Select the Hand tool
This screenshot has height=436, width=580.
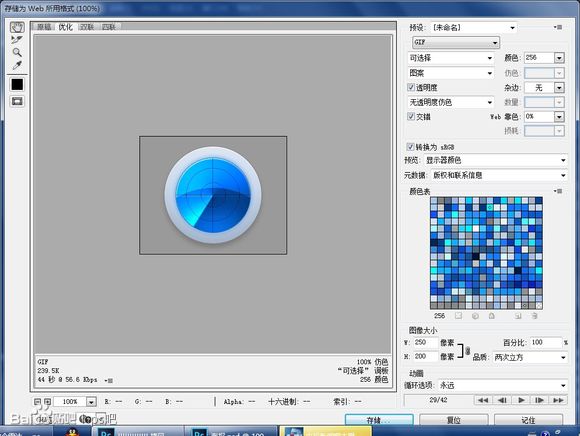(17, 27)
